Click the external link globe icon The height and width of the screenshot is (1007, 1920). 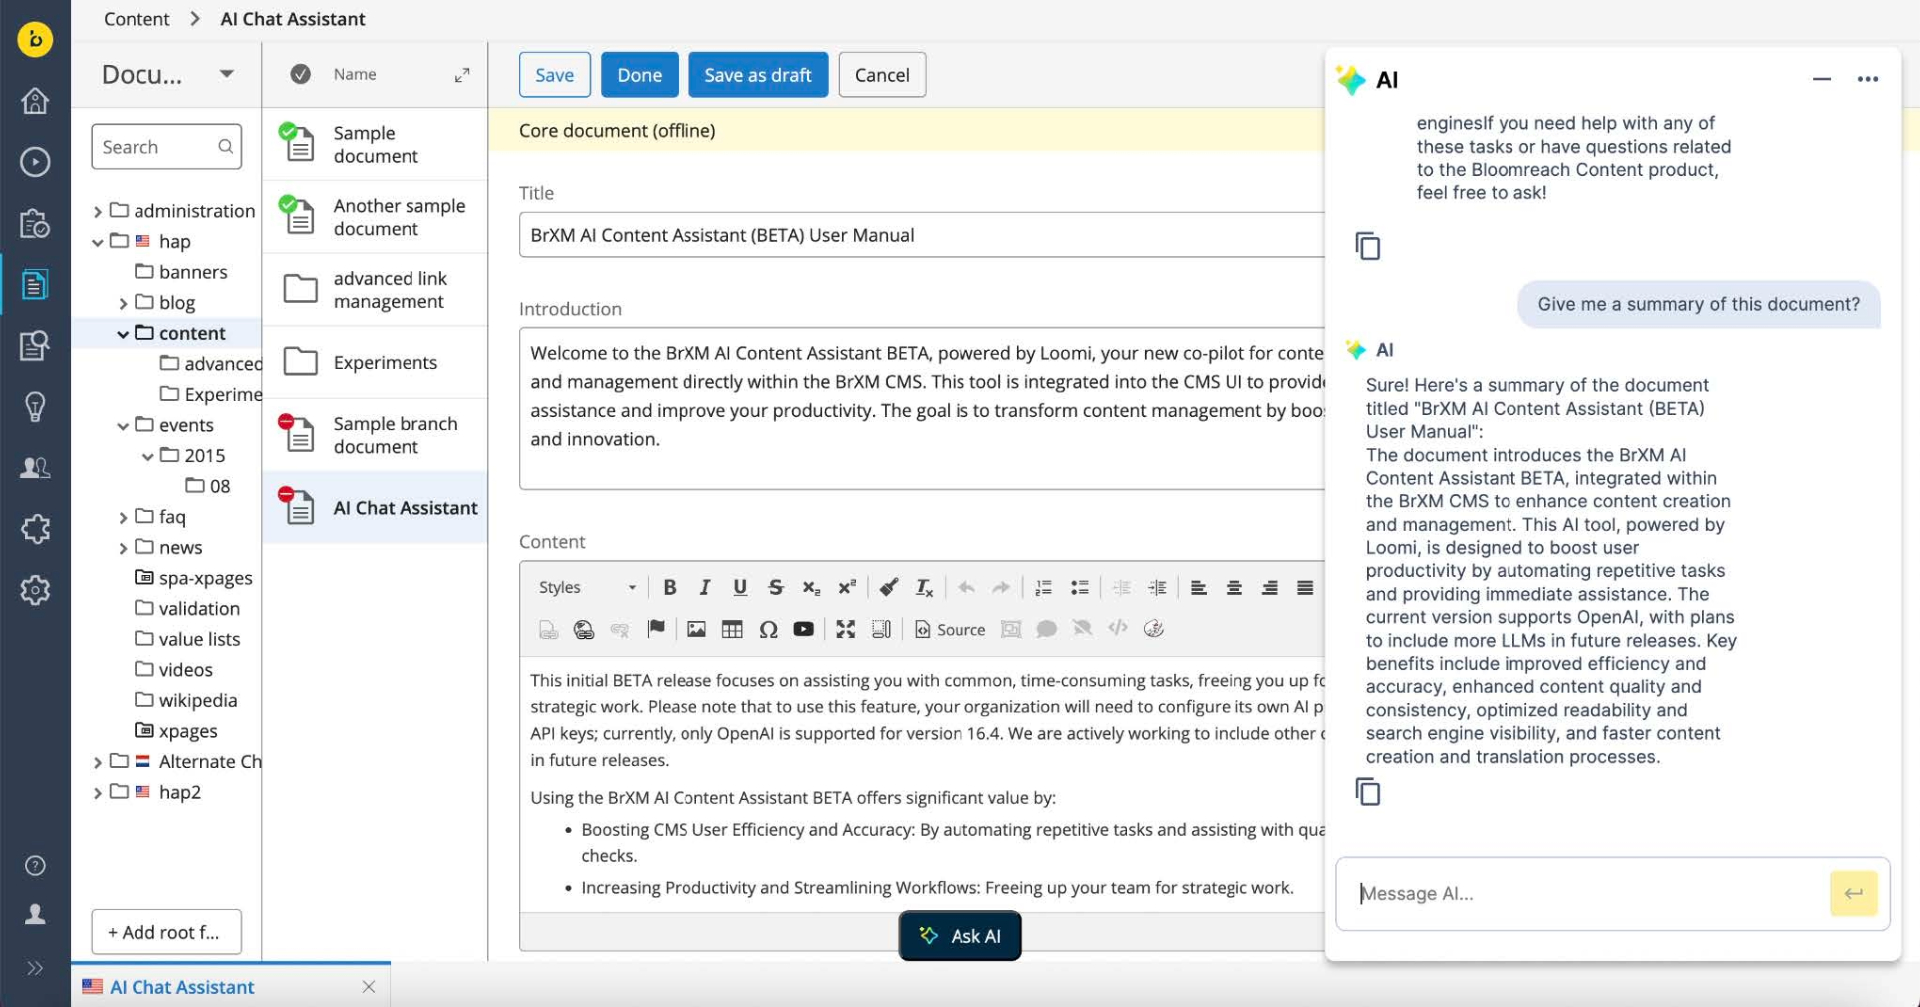pos(584,629)
